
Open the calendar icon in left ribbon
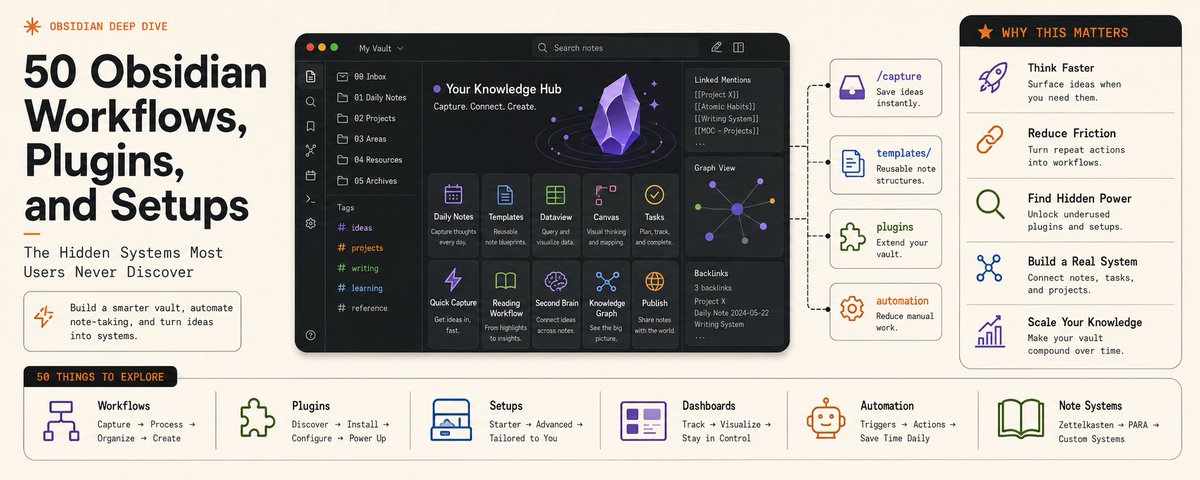click(x=311, y=175)
